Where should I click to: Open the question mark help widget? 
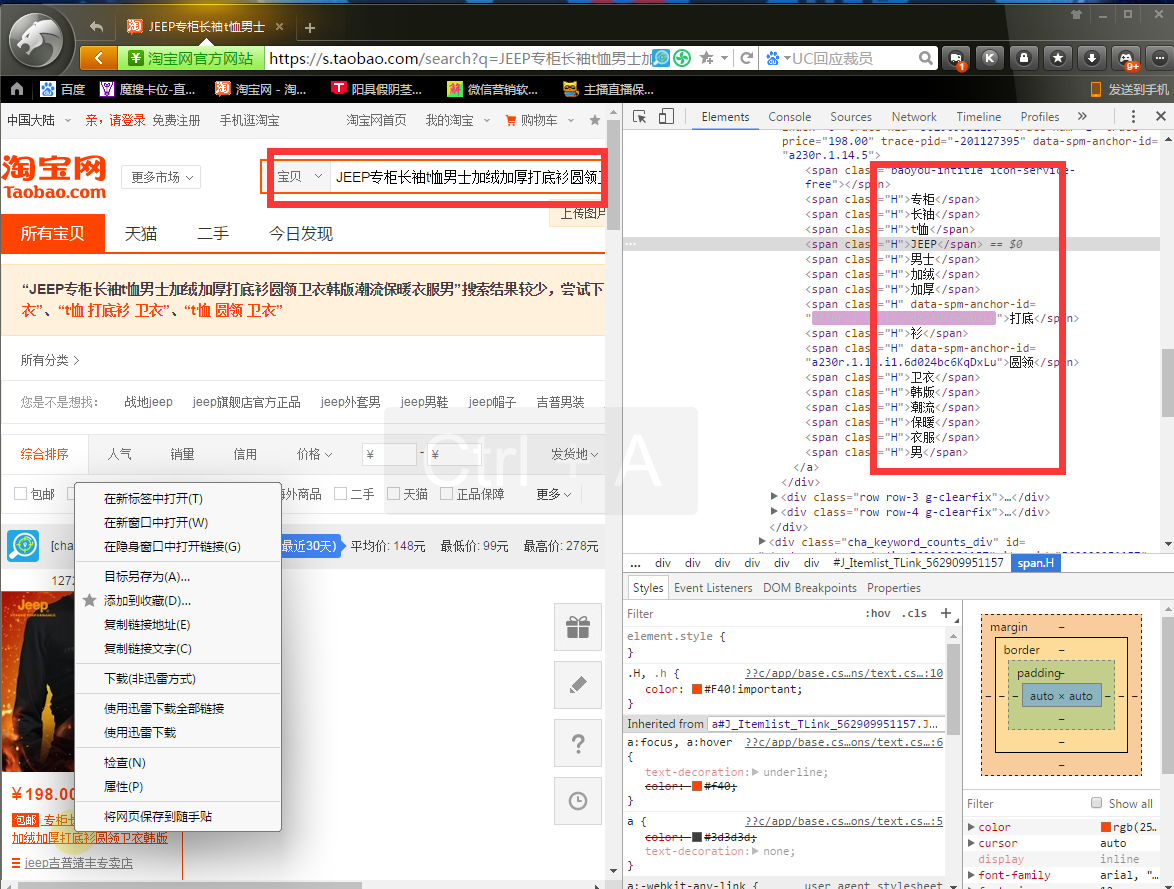point(578,743)
